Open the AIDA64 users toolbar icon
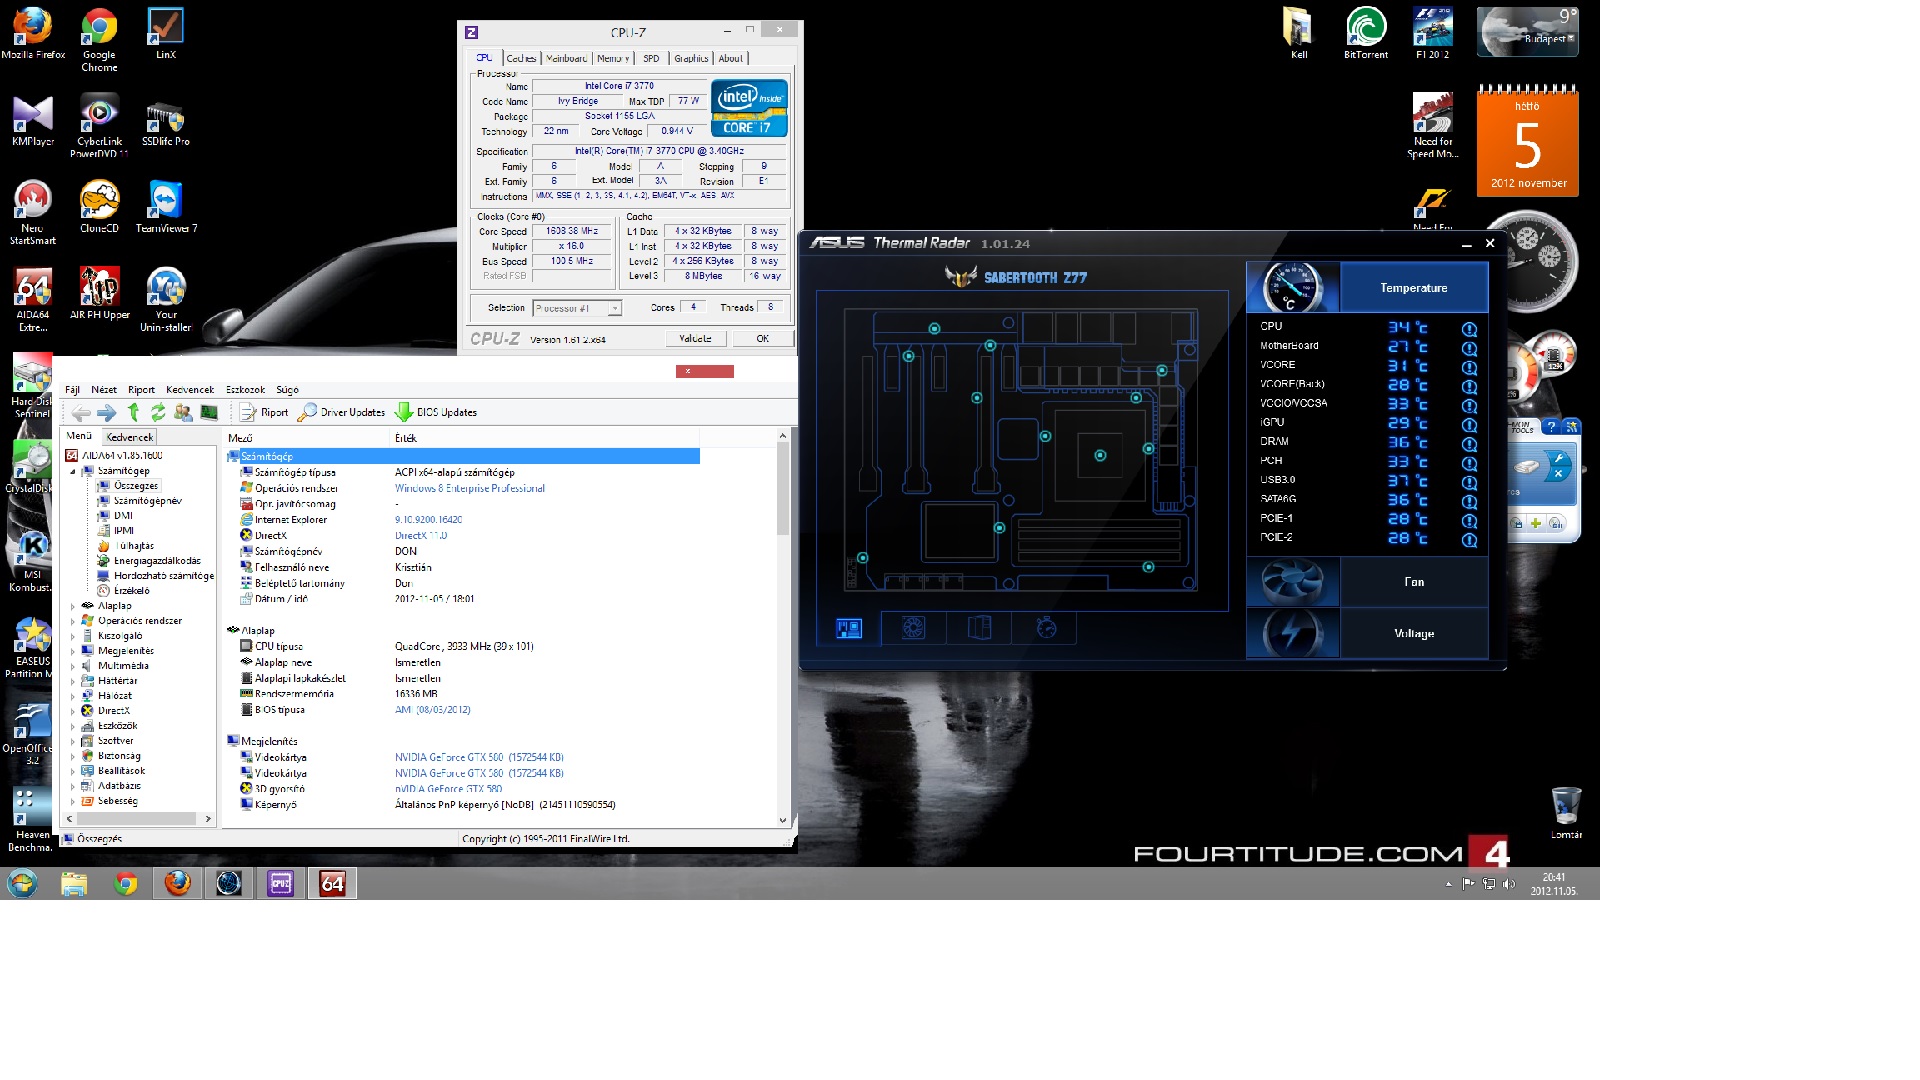Image resolution: width=1920 pixels, height=1080 pixels. (183, 412)
